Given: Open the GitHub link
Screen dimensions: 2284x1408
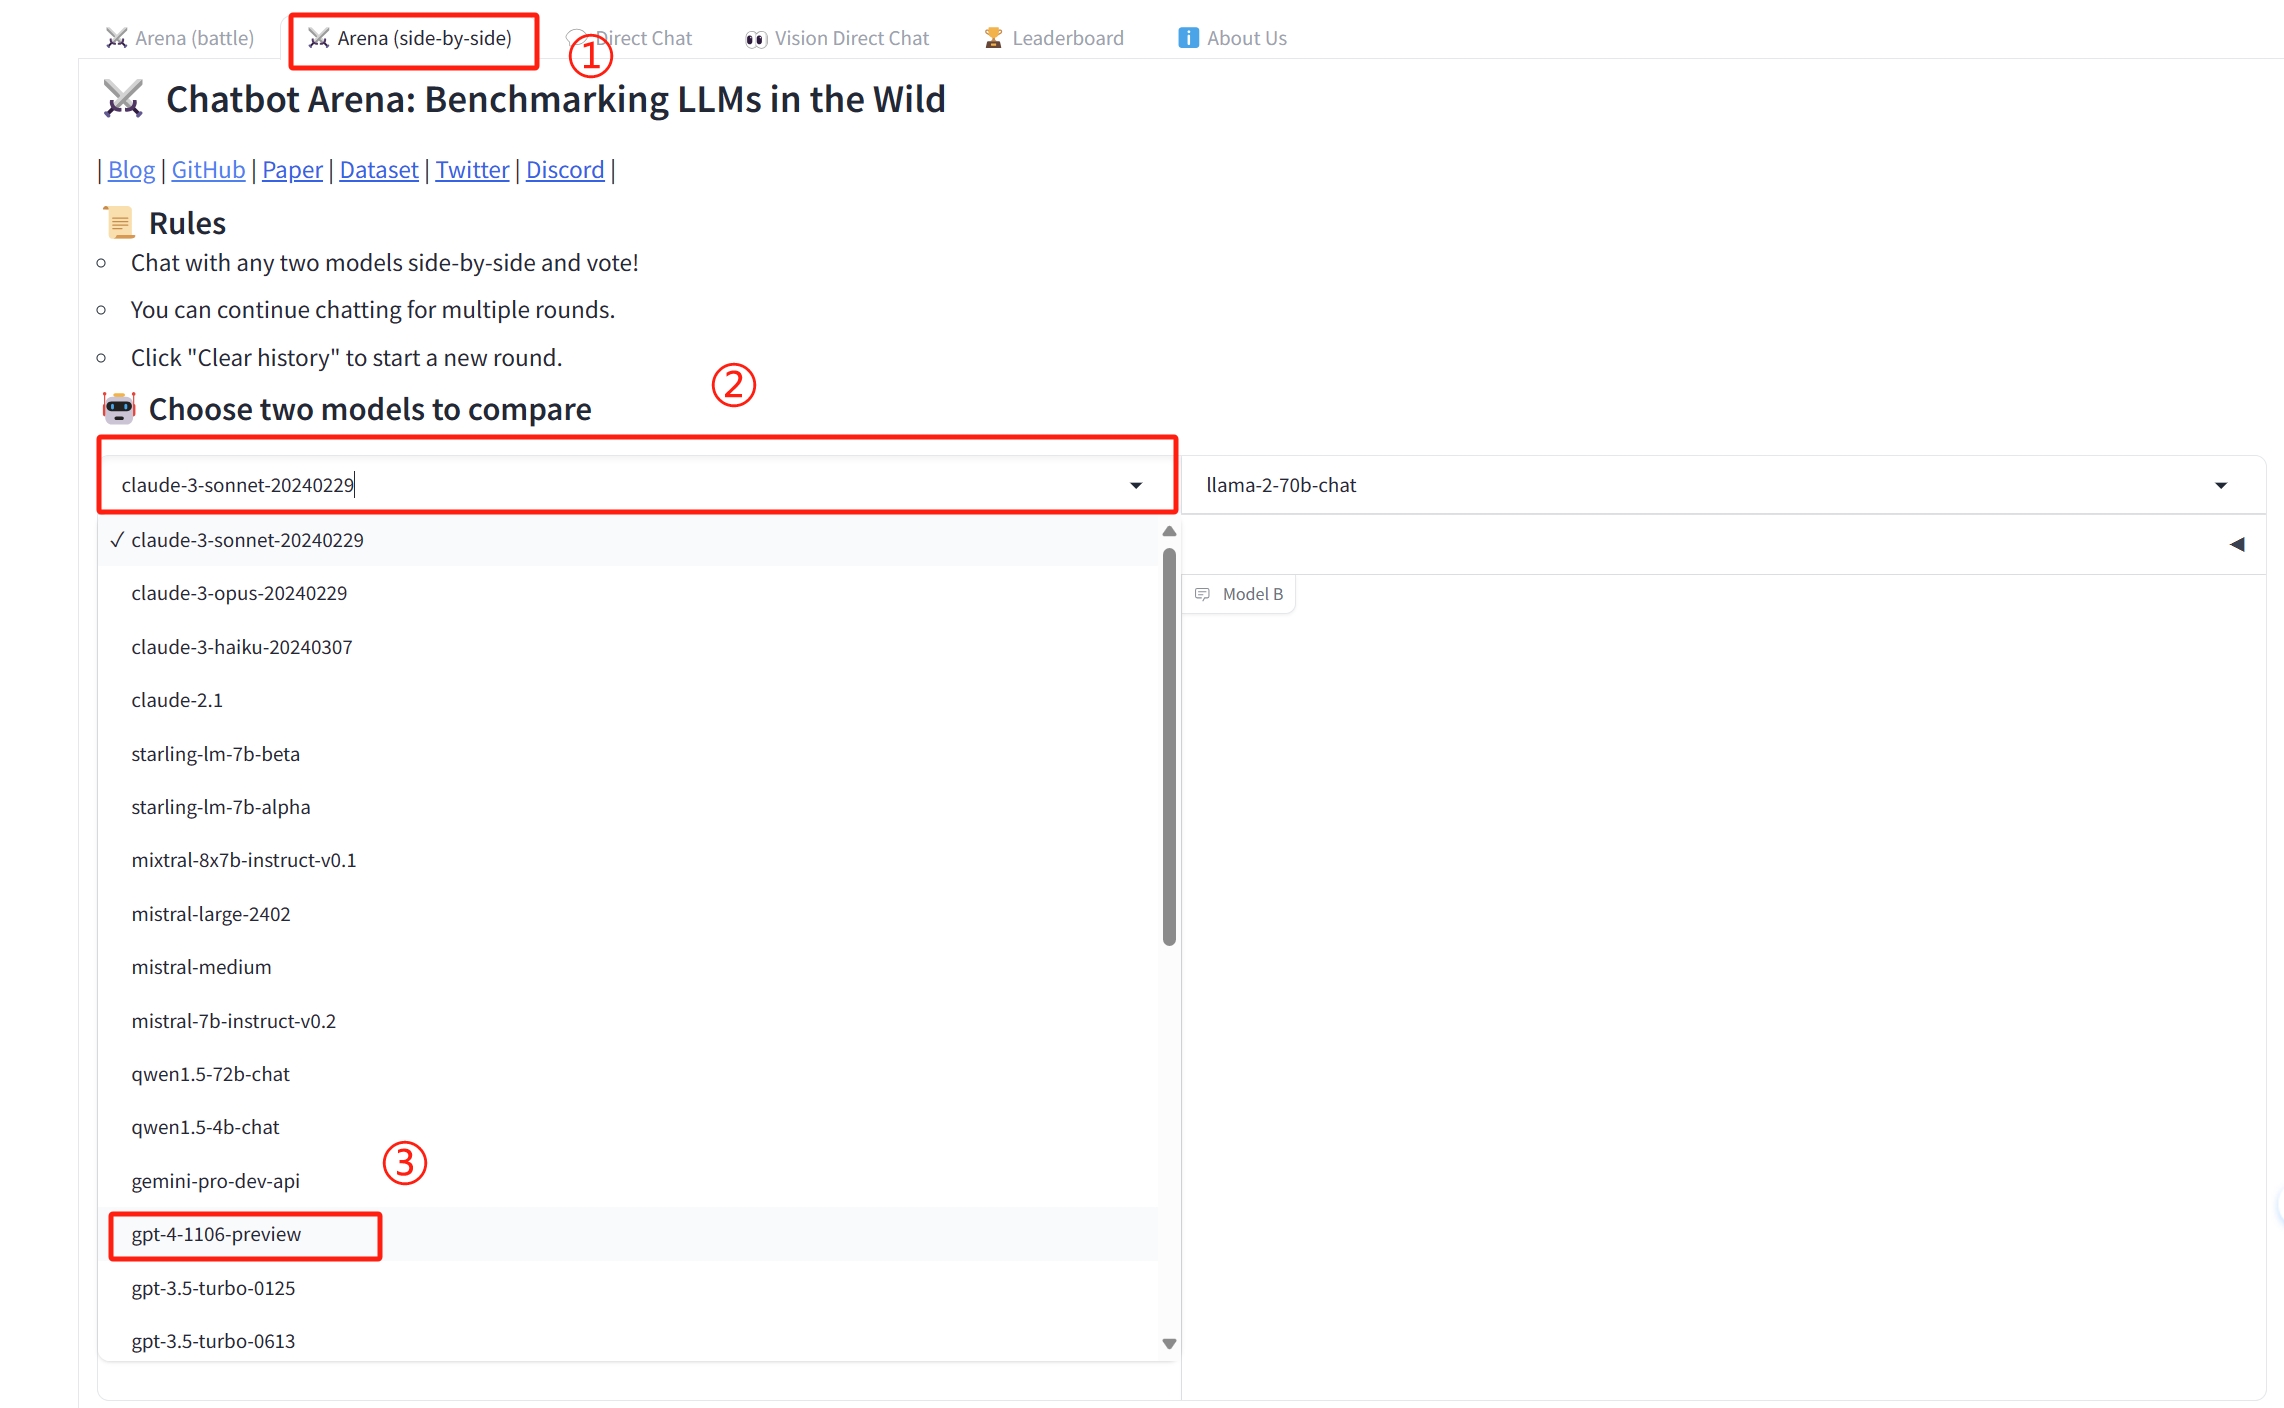Looking at the screenshot, I should pos(208,170).
